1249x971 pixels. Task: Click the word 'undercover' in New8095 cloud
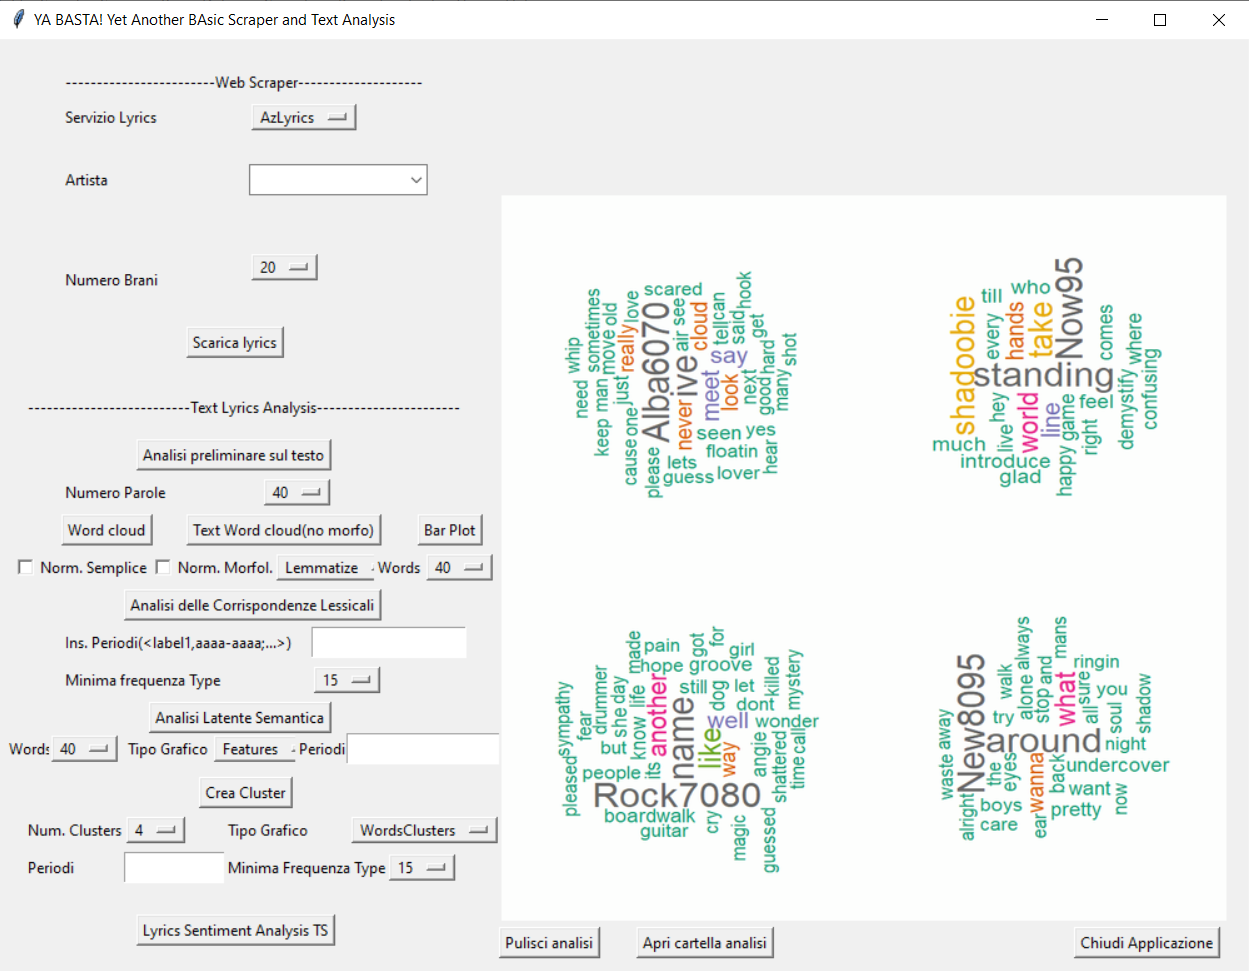[1117, 765]
